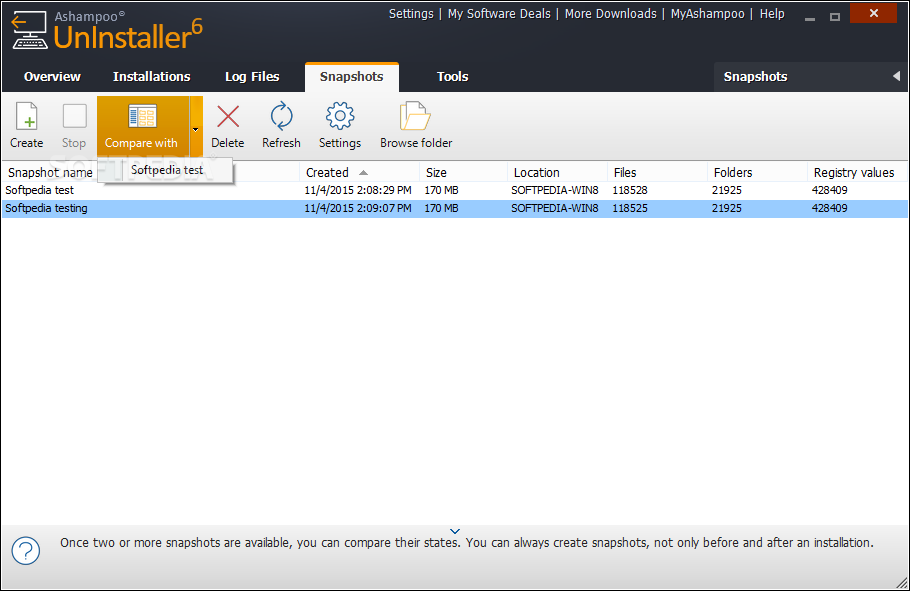Viewport: 910px width, 591px height.
Task: Open the Tools tab
Action: 453,77
